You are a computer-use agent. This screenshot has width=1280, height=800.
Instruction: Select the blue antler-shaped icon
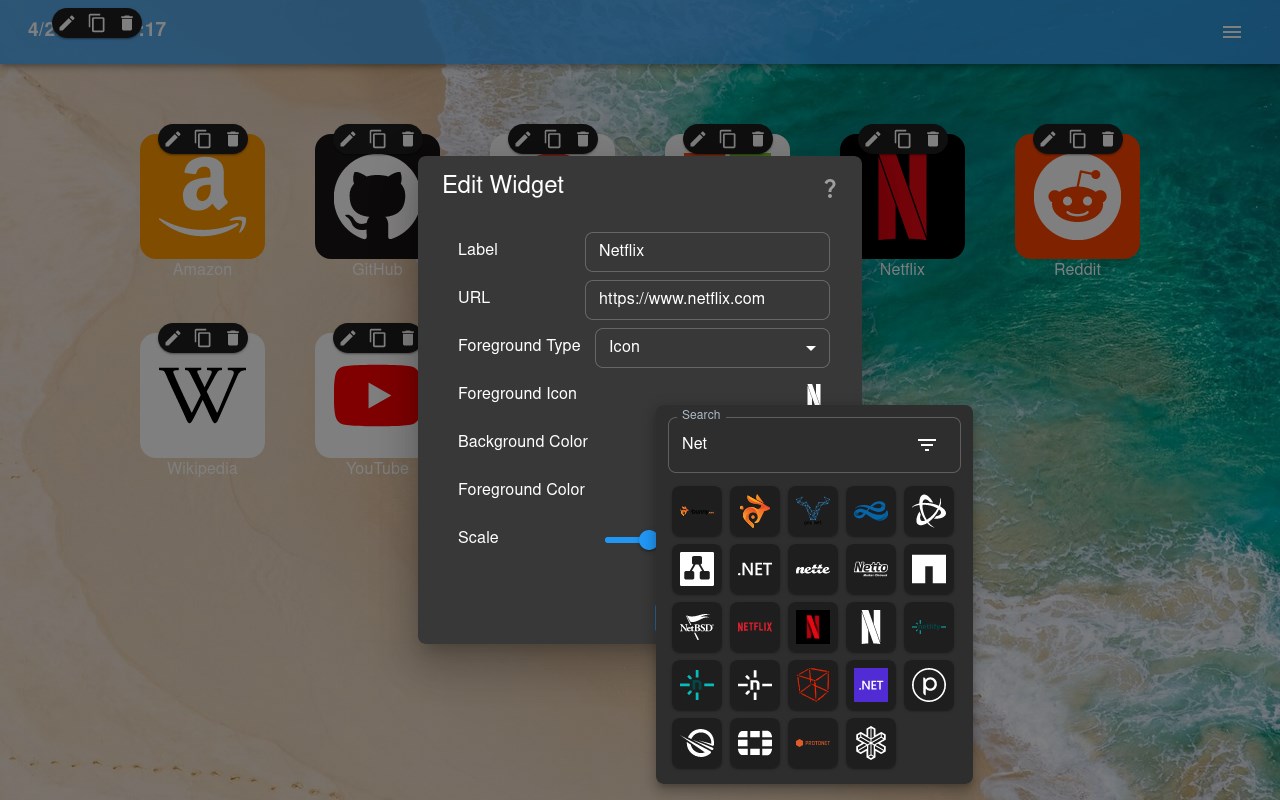pos(813,511)
